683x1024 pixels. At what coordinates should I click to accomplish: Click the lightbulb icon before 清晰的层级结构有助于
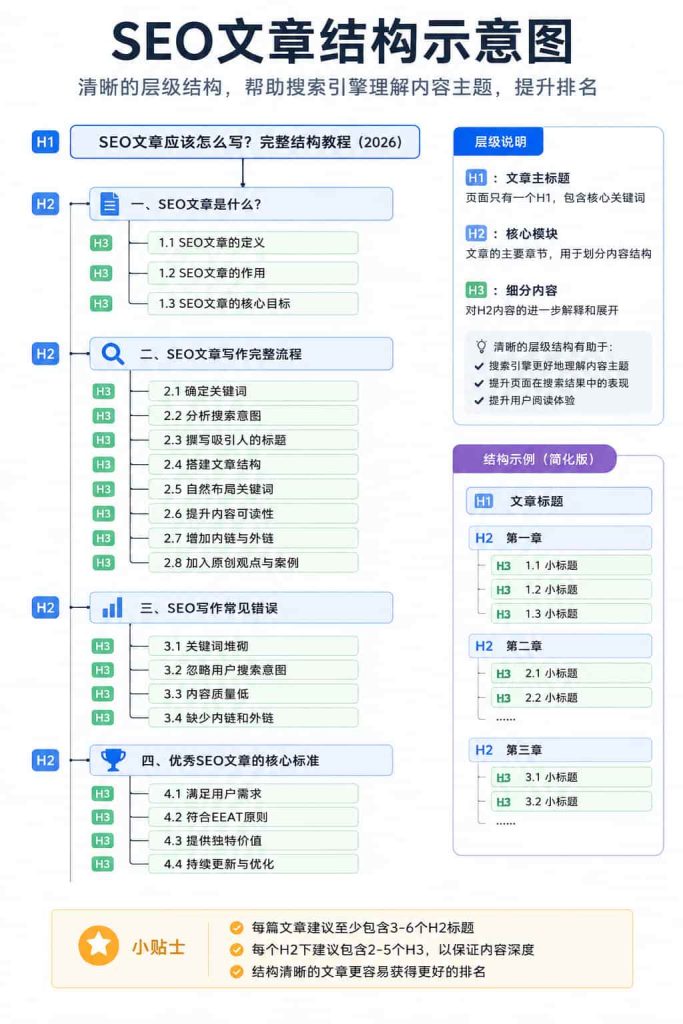point(481,346)
